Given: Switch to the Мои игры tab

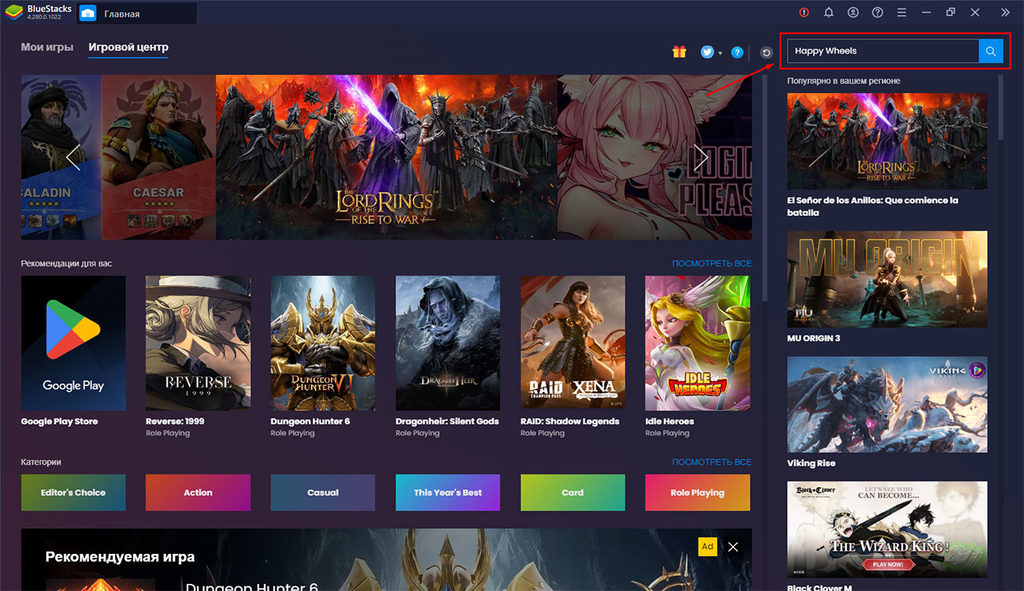Looking at the screenshot, I should pos(47,47).
